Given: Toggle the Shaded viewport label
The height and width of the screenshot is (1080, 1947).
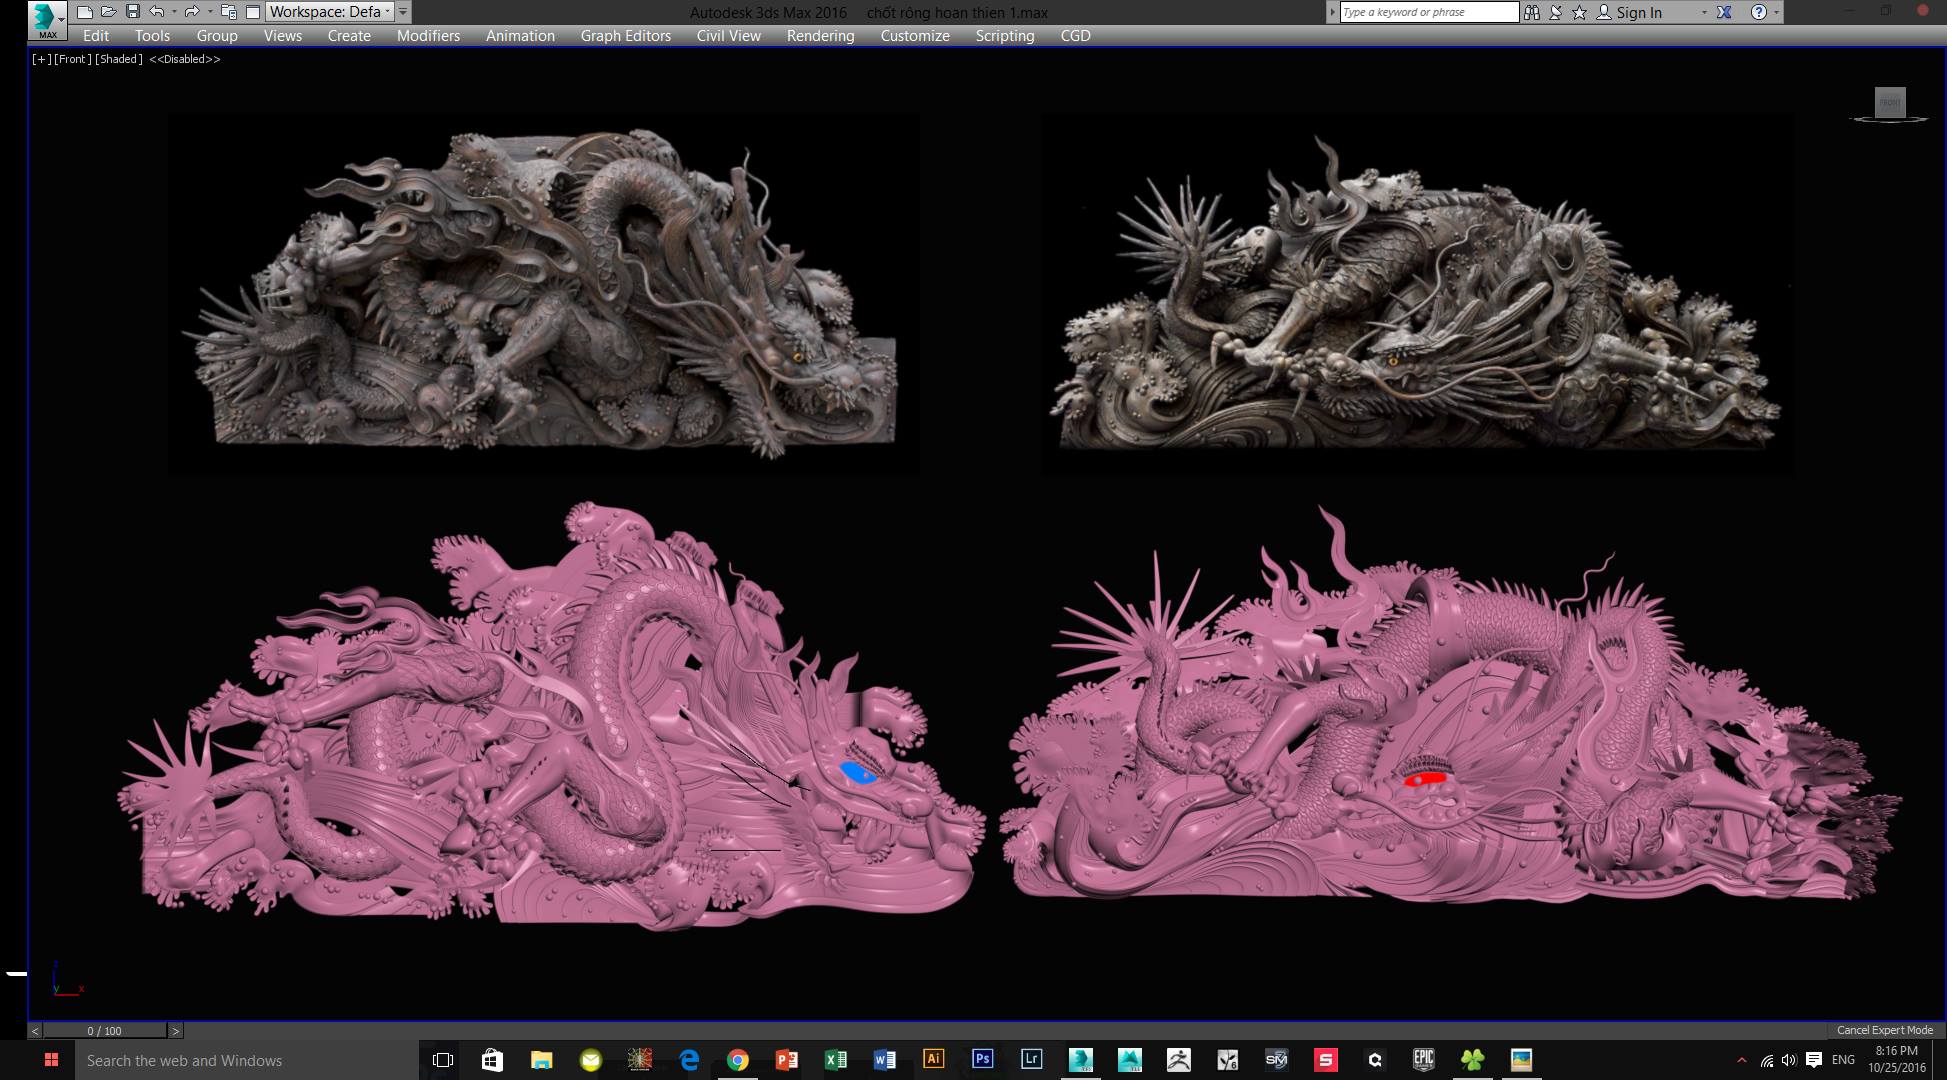Looking at the screenshot, I should pos(118,59).
